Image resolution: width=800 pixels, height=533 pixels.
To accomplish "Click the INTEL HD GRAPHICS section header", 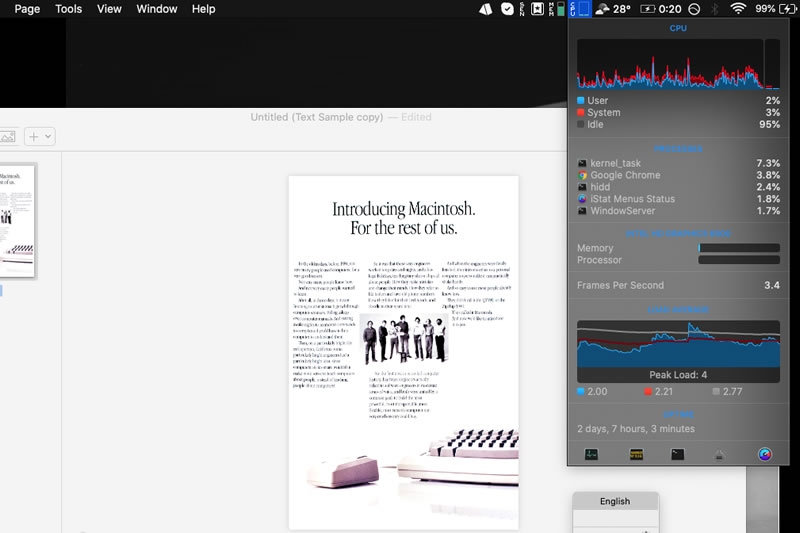I will coord(678,234).
